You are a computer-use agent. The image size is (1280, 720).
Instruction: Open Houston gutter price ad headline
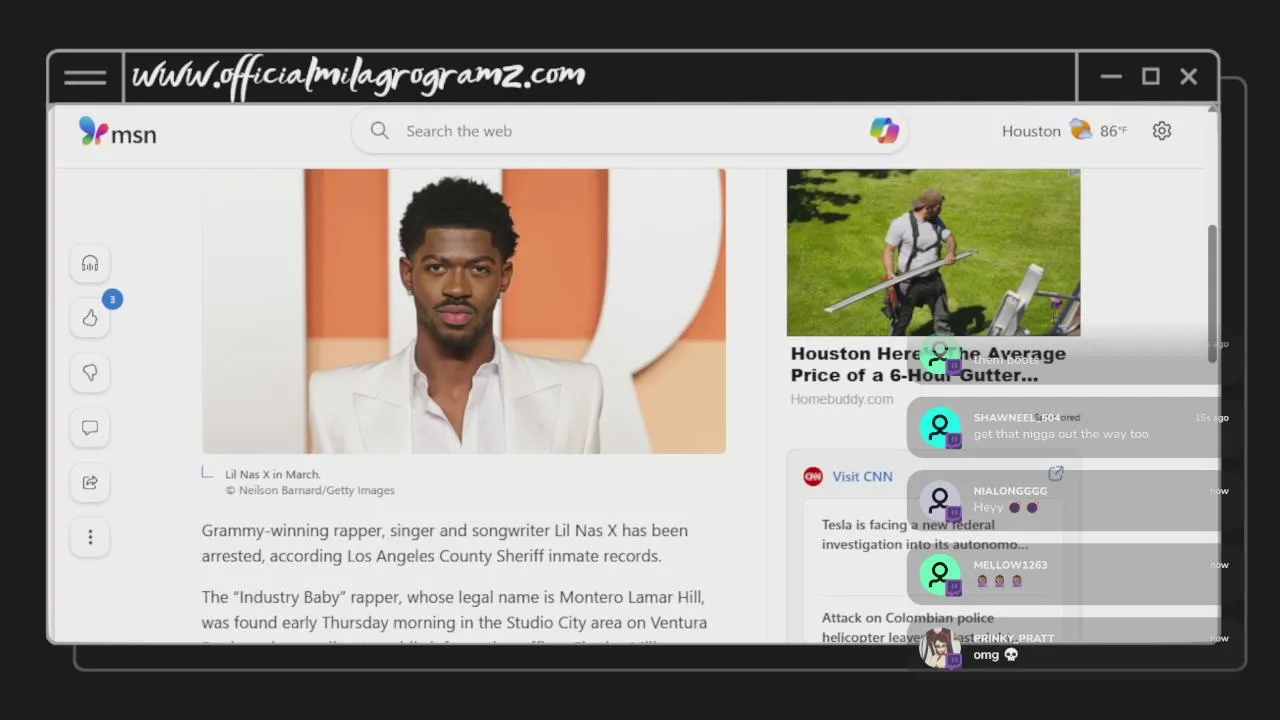tap(928, 364)
